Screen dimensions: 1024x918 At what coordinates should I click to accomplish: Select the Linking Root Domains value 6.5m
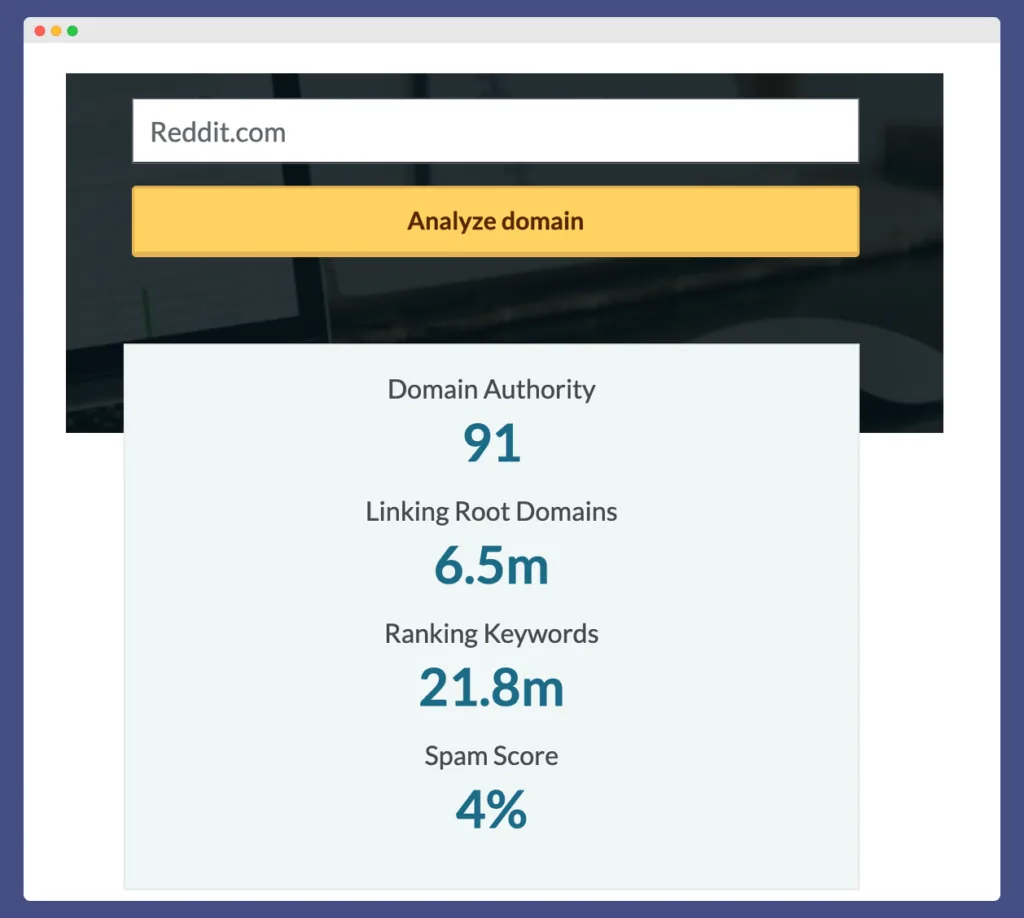(x=491, y=566)
